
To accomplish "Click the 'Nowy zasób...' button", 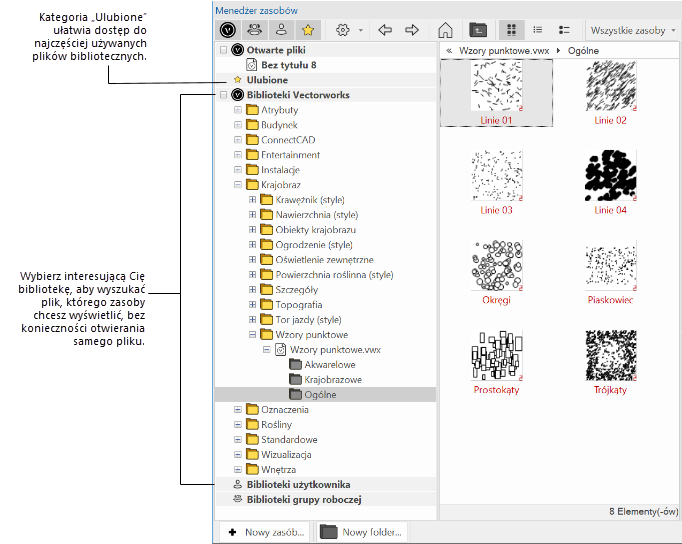I will click(x=266, y=532).
